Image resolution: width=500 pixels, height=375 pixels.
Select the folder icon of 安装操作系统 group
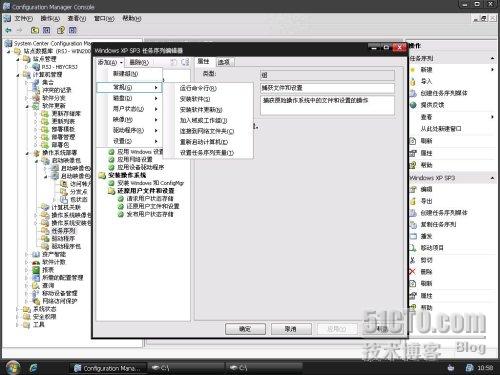[x=102, y=175]
